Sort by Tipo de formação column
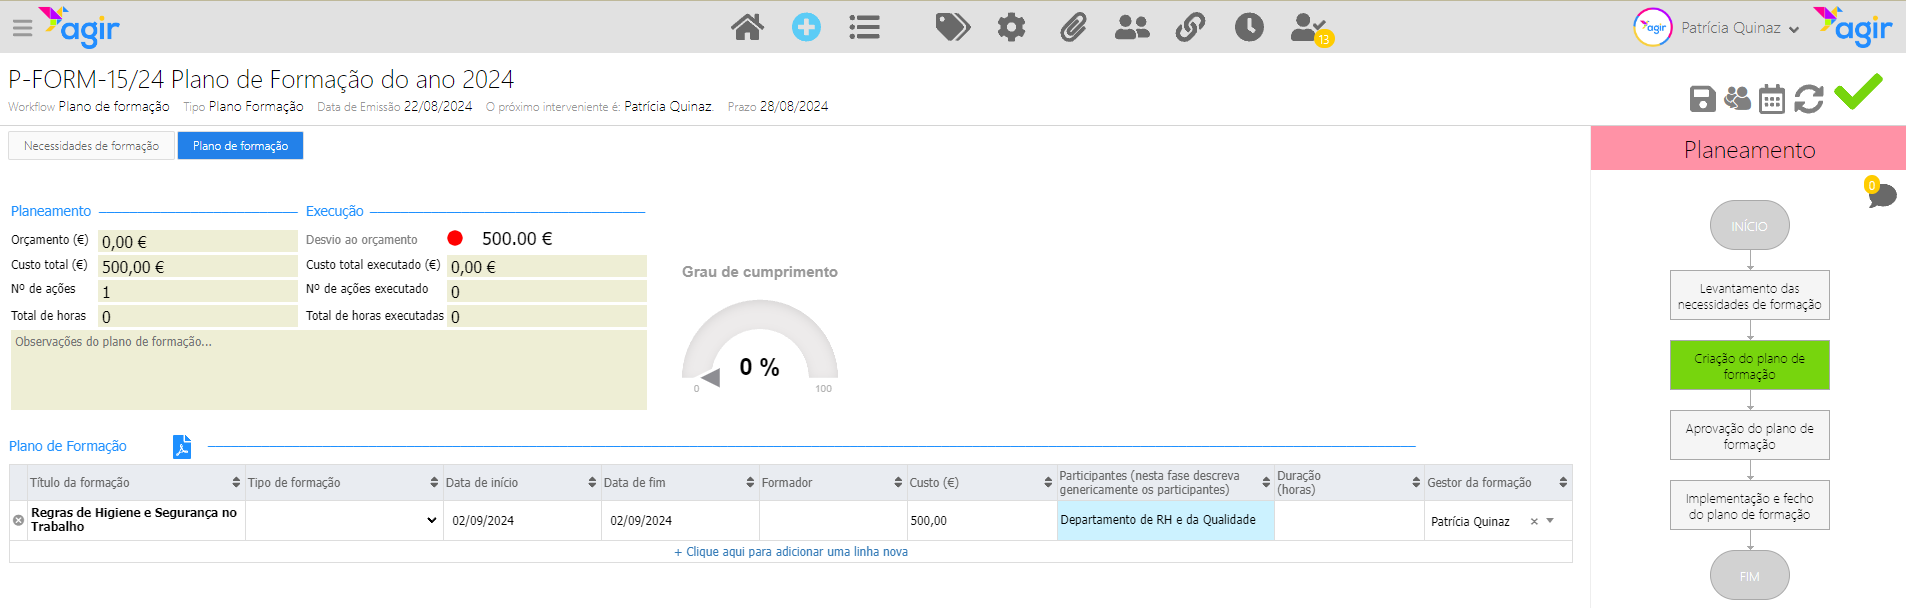1906x608 pixels. pyautogui.click(x=434, y=482)
